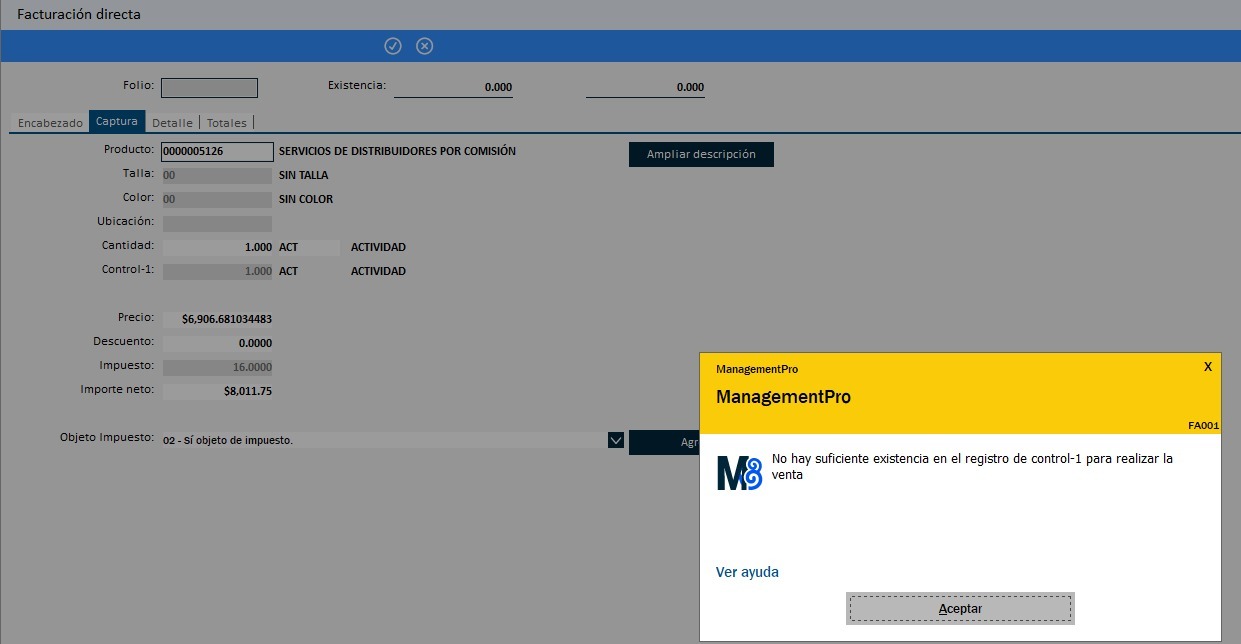Close the ManagementPro dialog with X
Screen dimensions: 1241x644
(1208, 366)
